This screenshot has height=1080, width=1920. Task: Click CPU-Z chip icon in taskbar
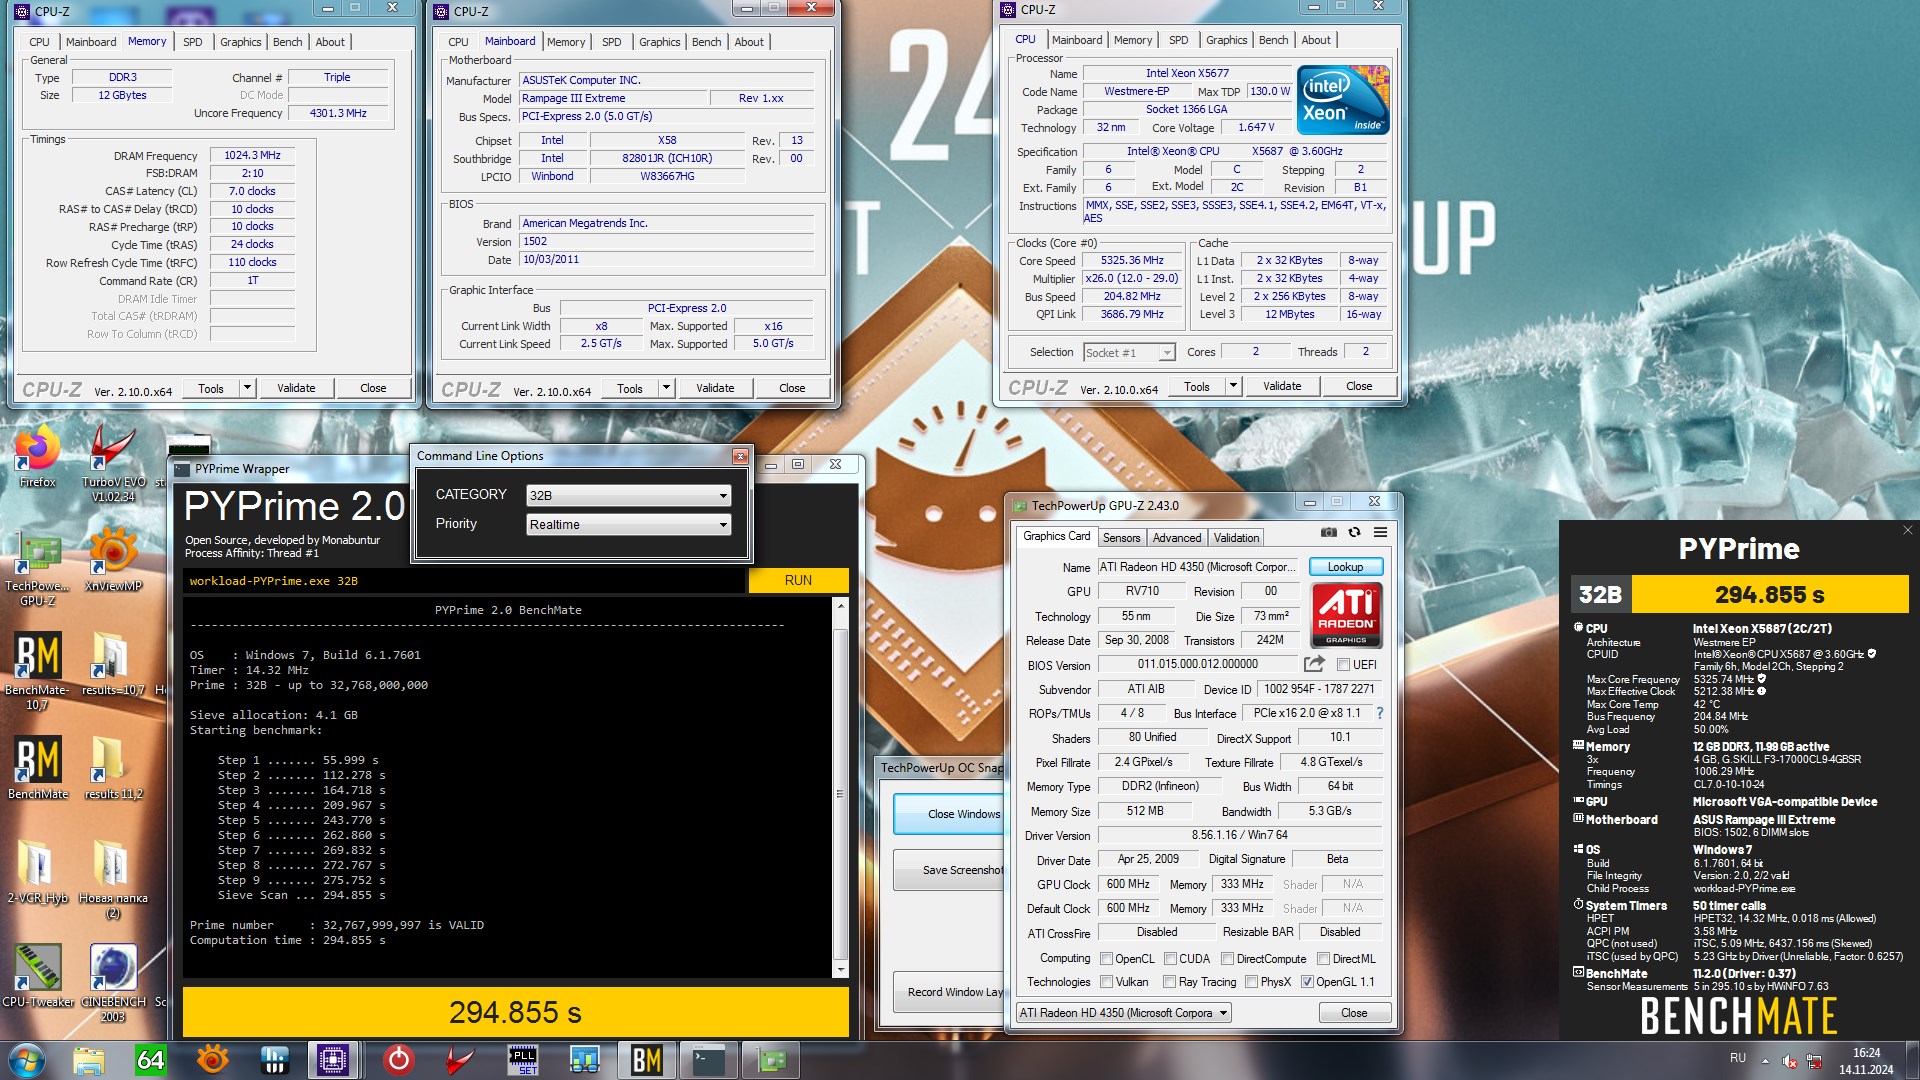click(332, 1059)
